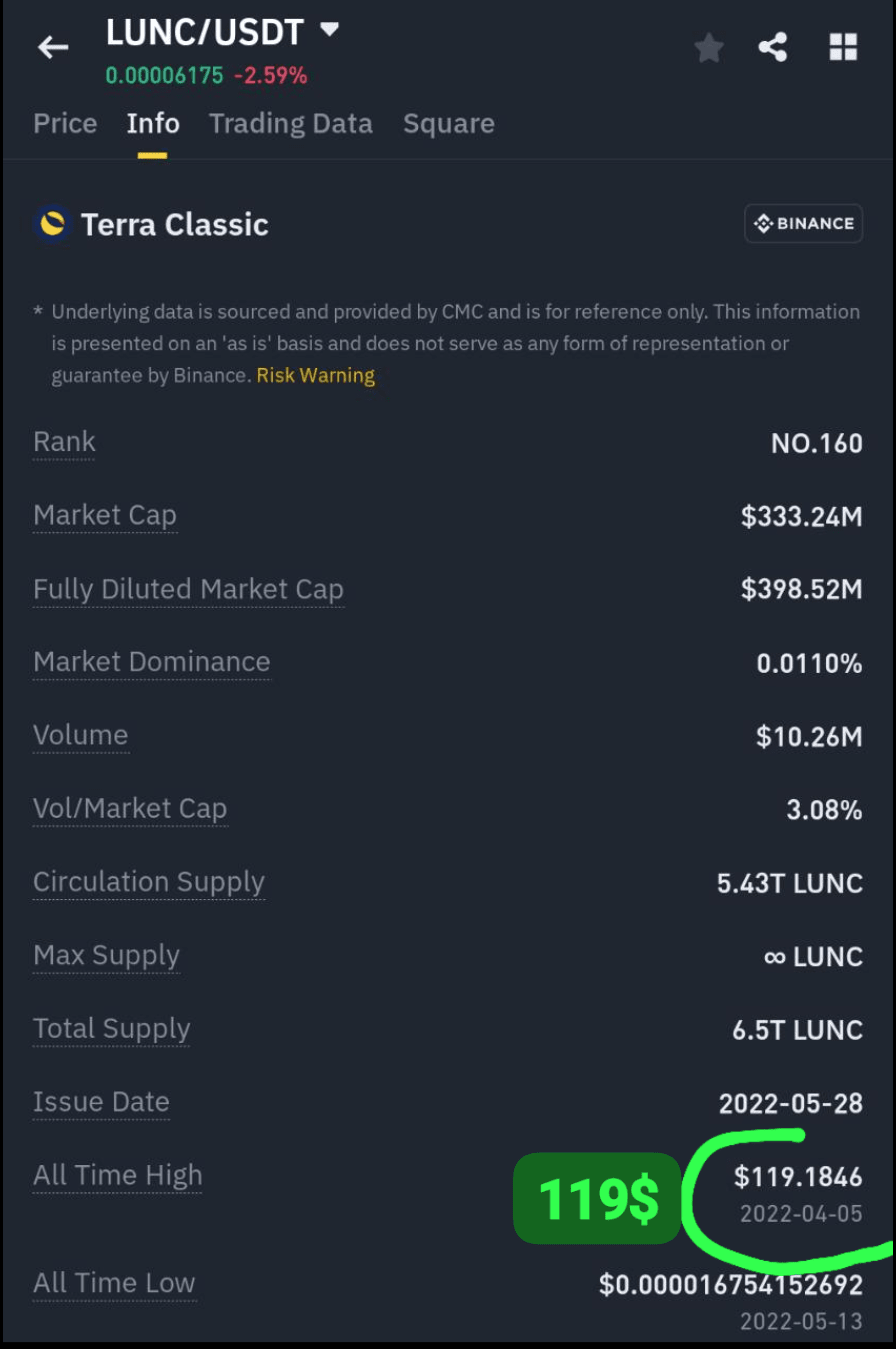896x1349 pixels.
Task: Open the Risk Warning link
Action: click(x=316, y=376)
